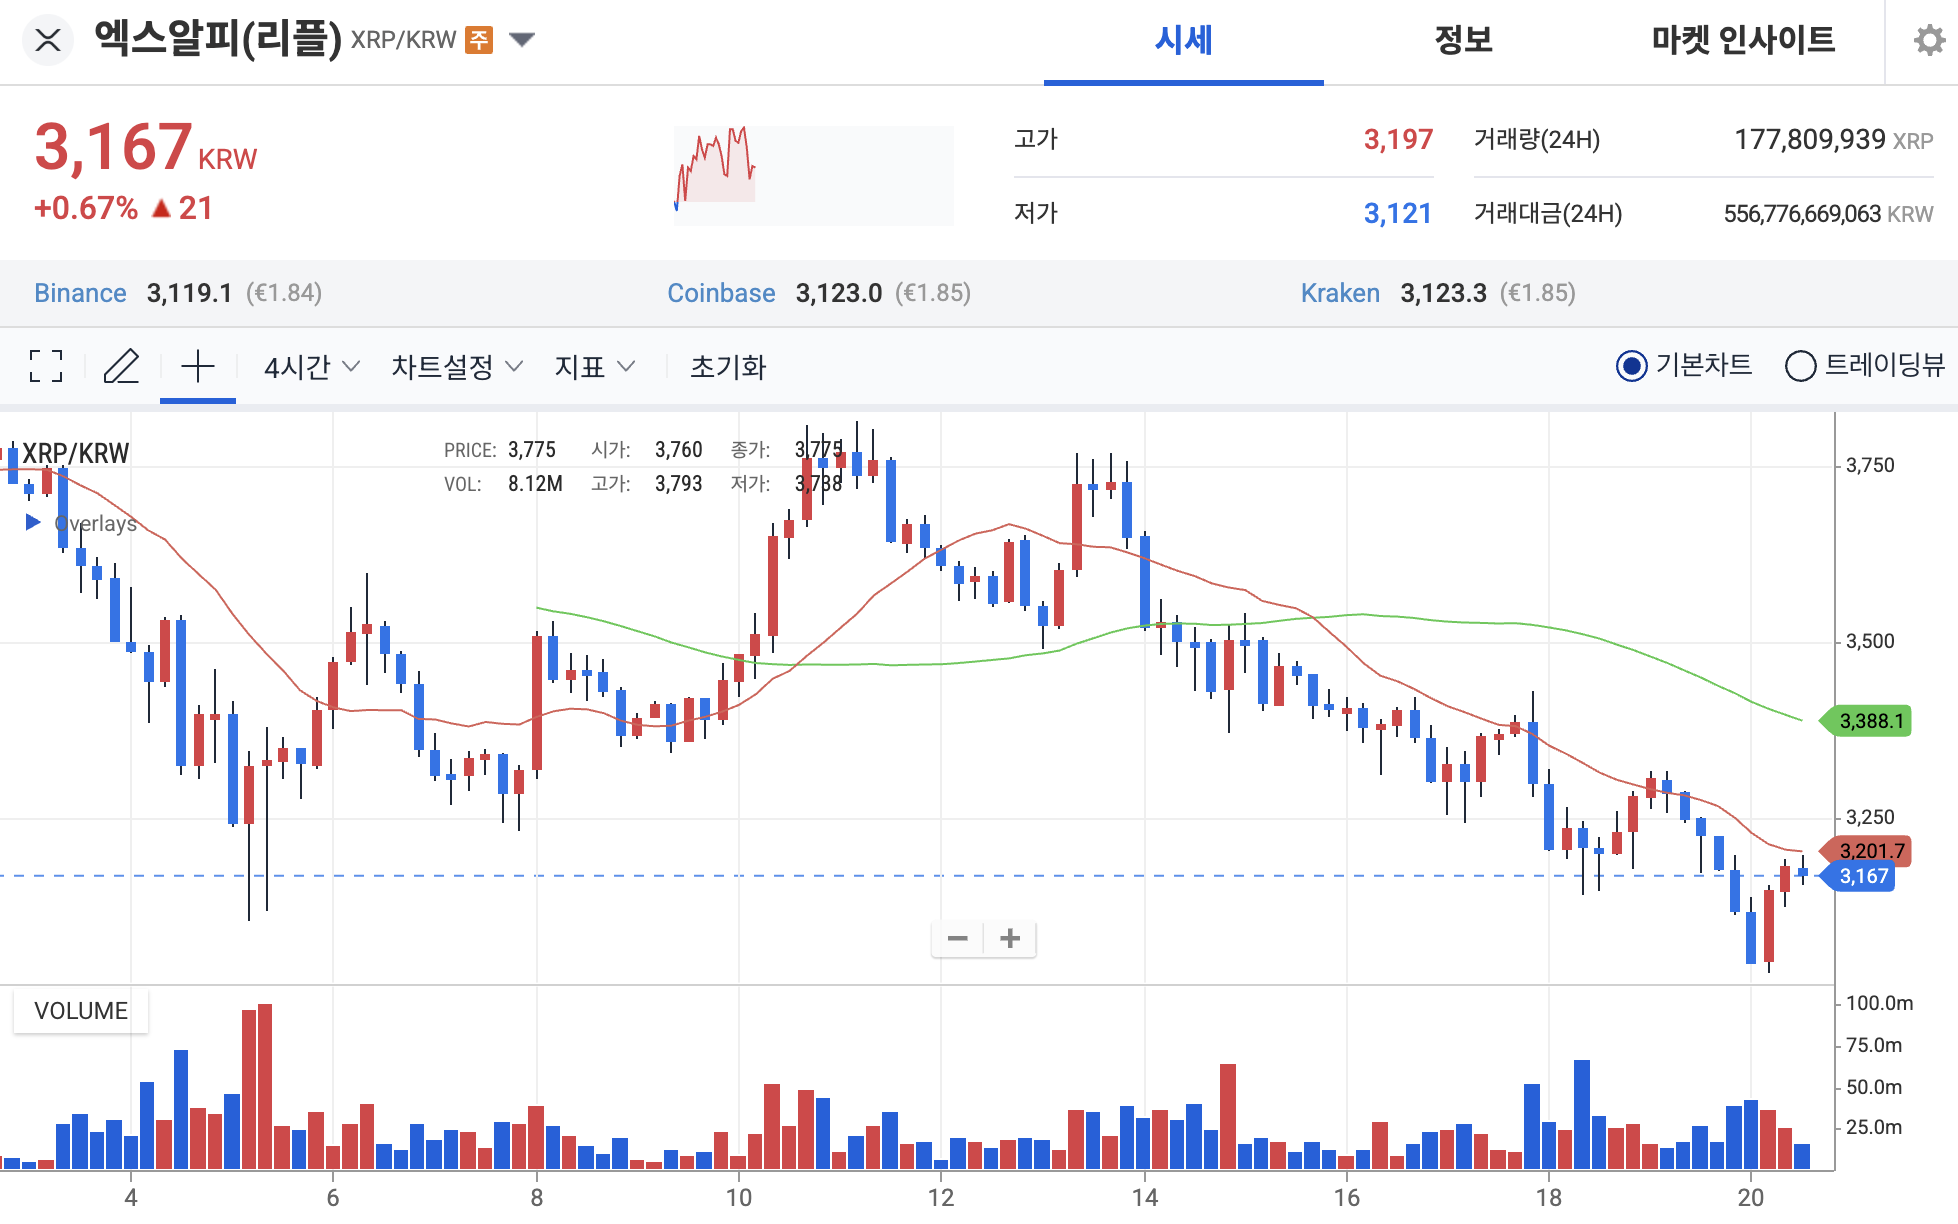
Task: Expand the 지표 indicators dropdown
Action: [595, 367]
